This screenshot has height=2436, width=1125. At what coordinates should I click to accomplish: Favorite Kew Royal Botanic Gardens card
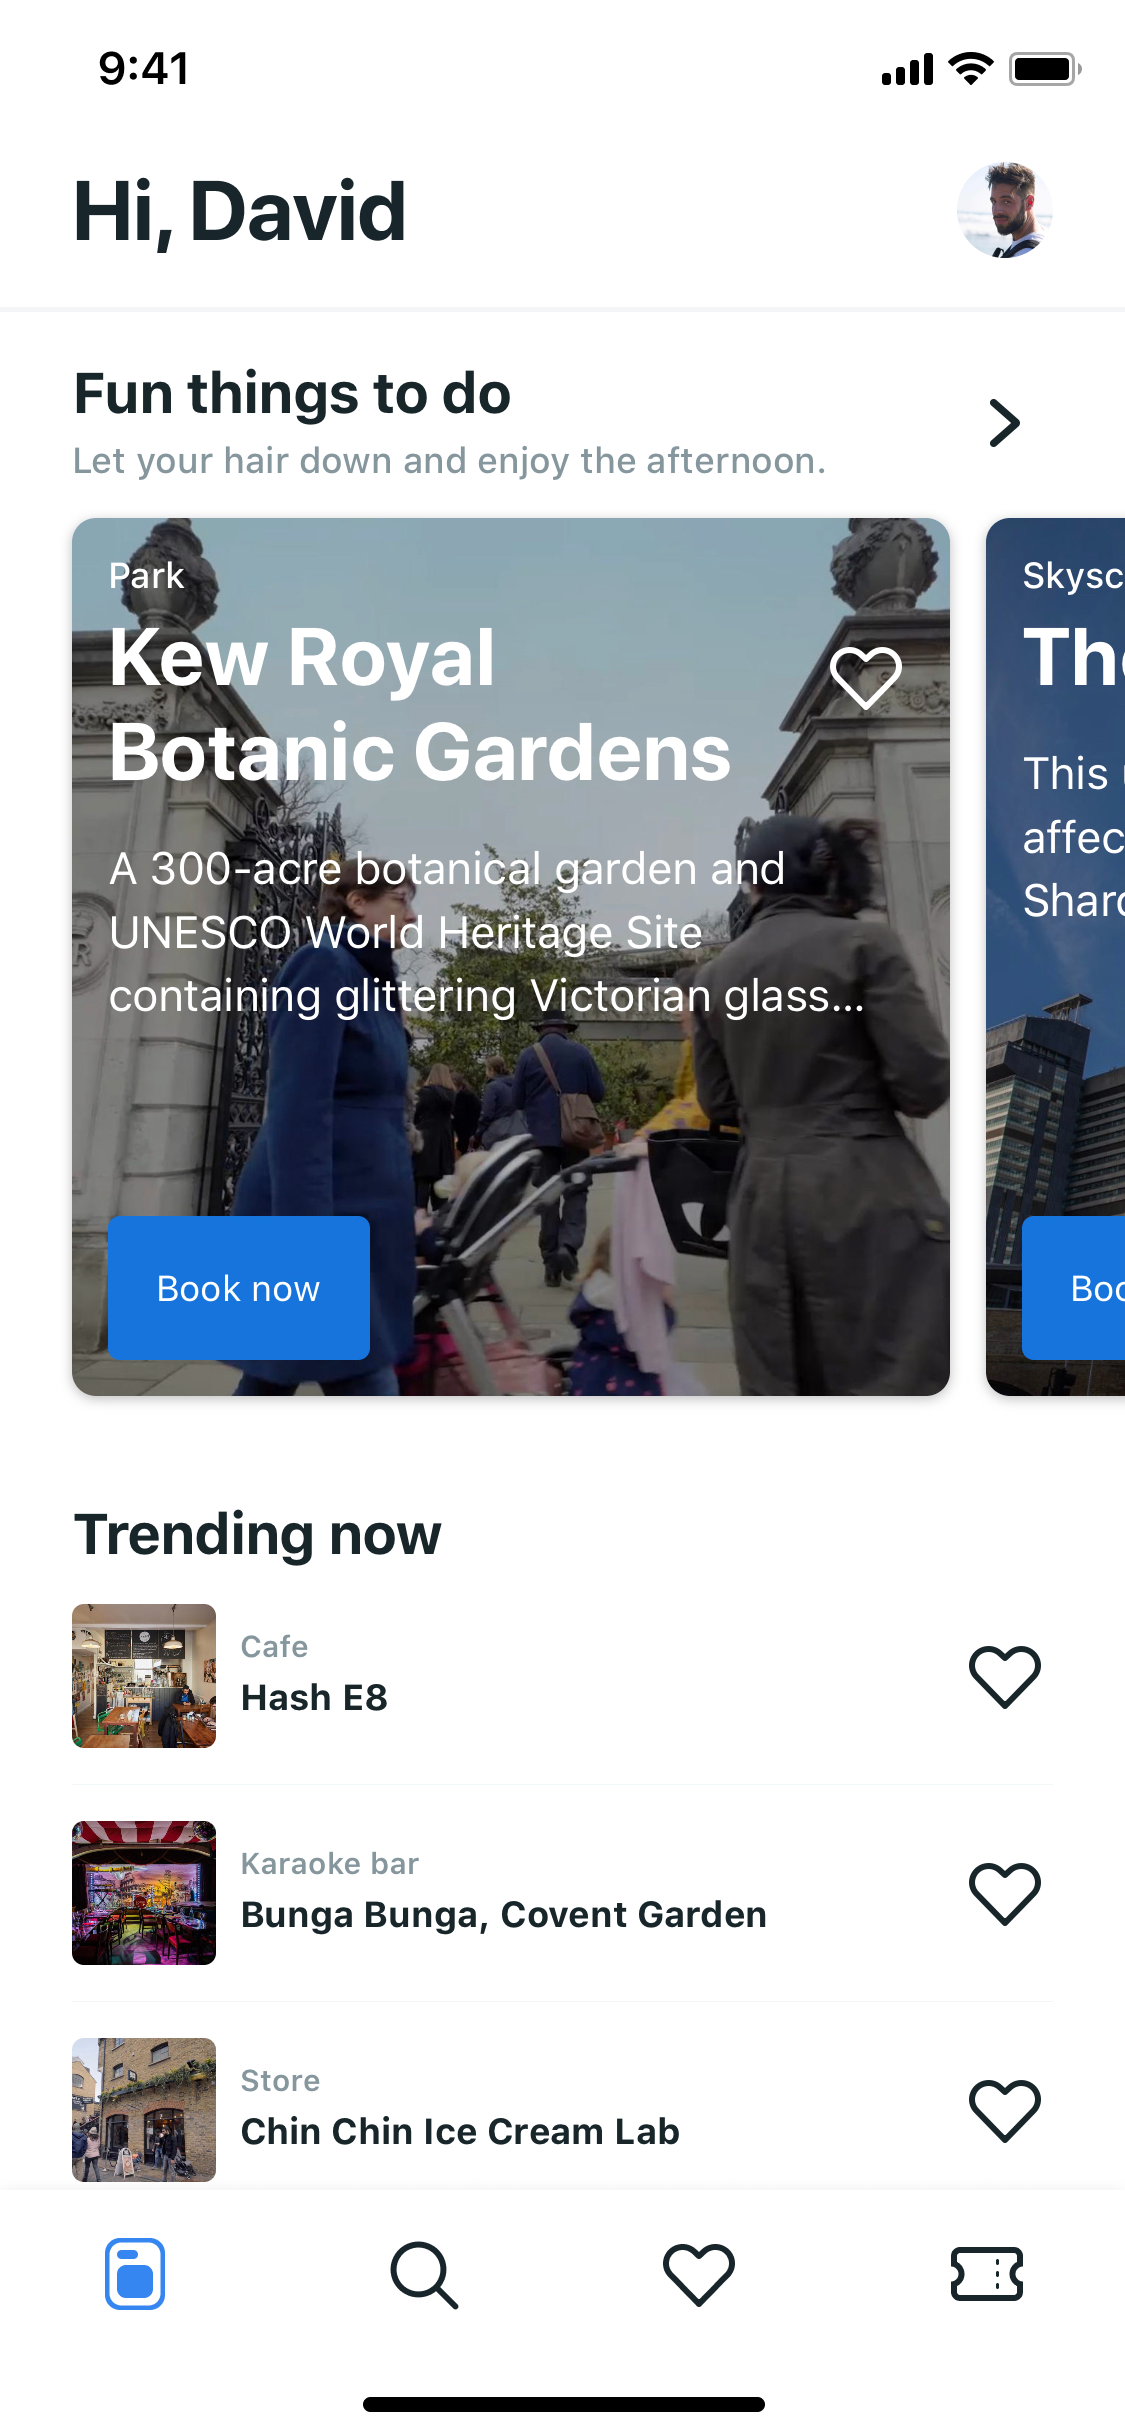pyautogui.click(x=866, y=678)
